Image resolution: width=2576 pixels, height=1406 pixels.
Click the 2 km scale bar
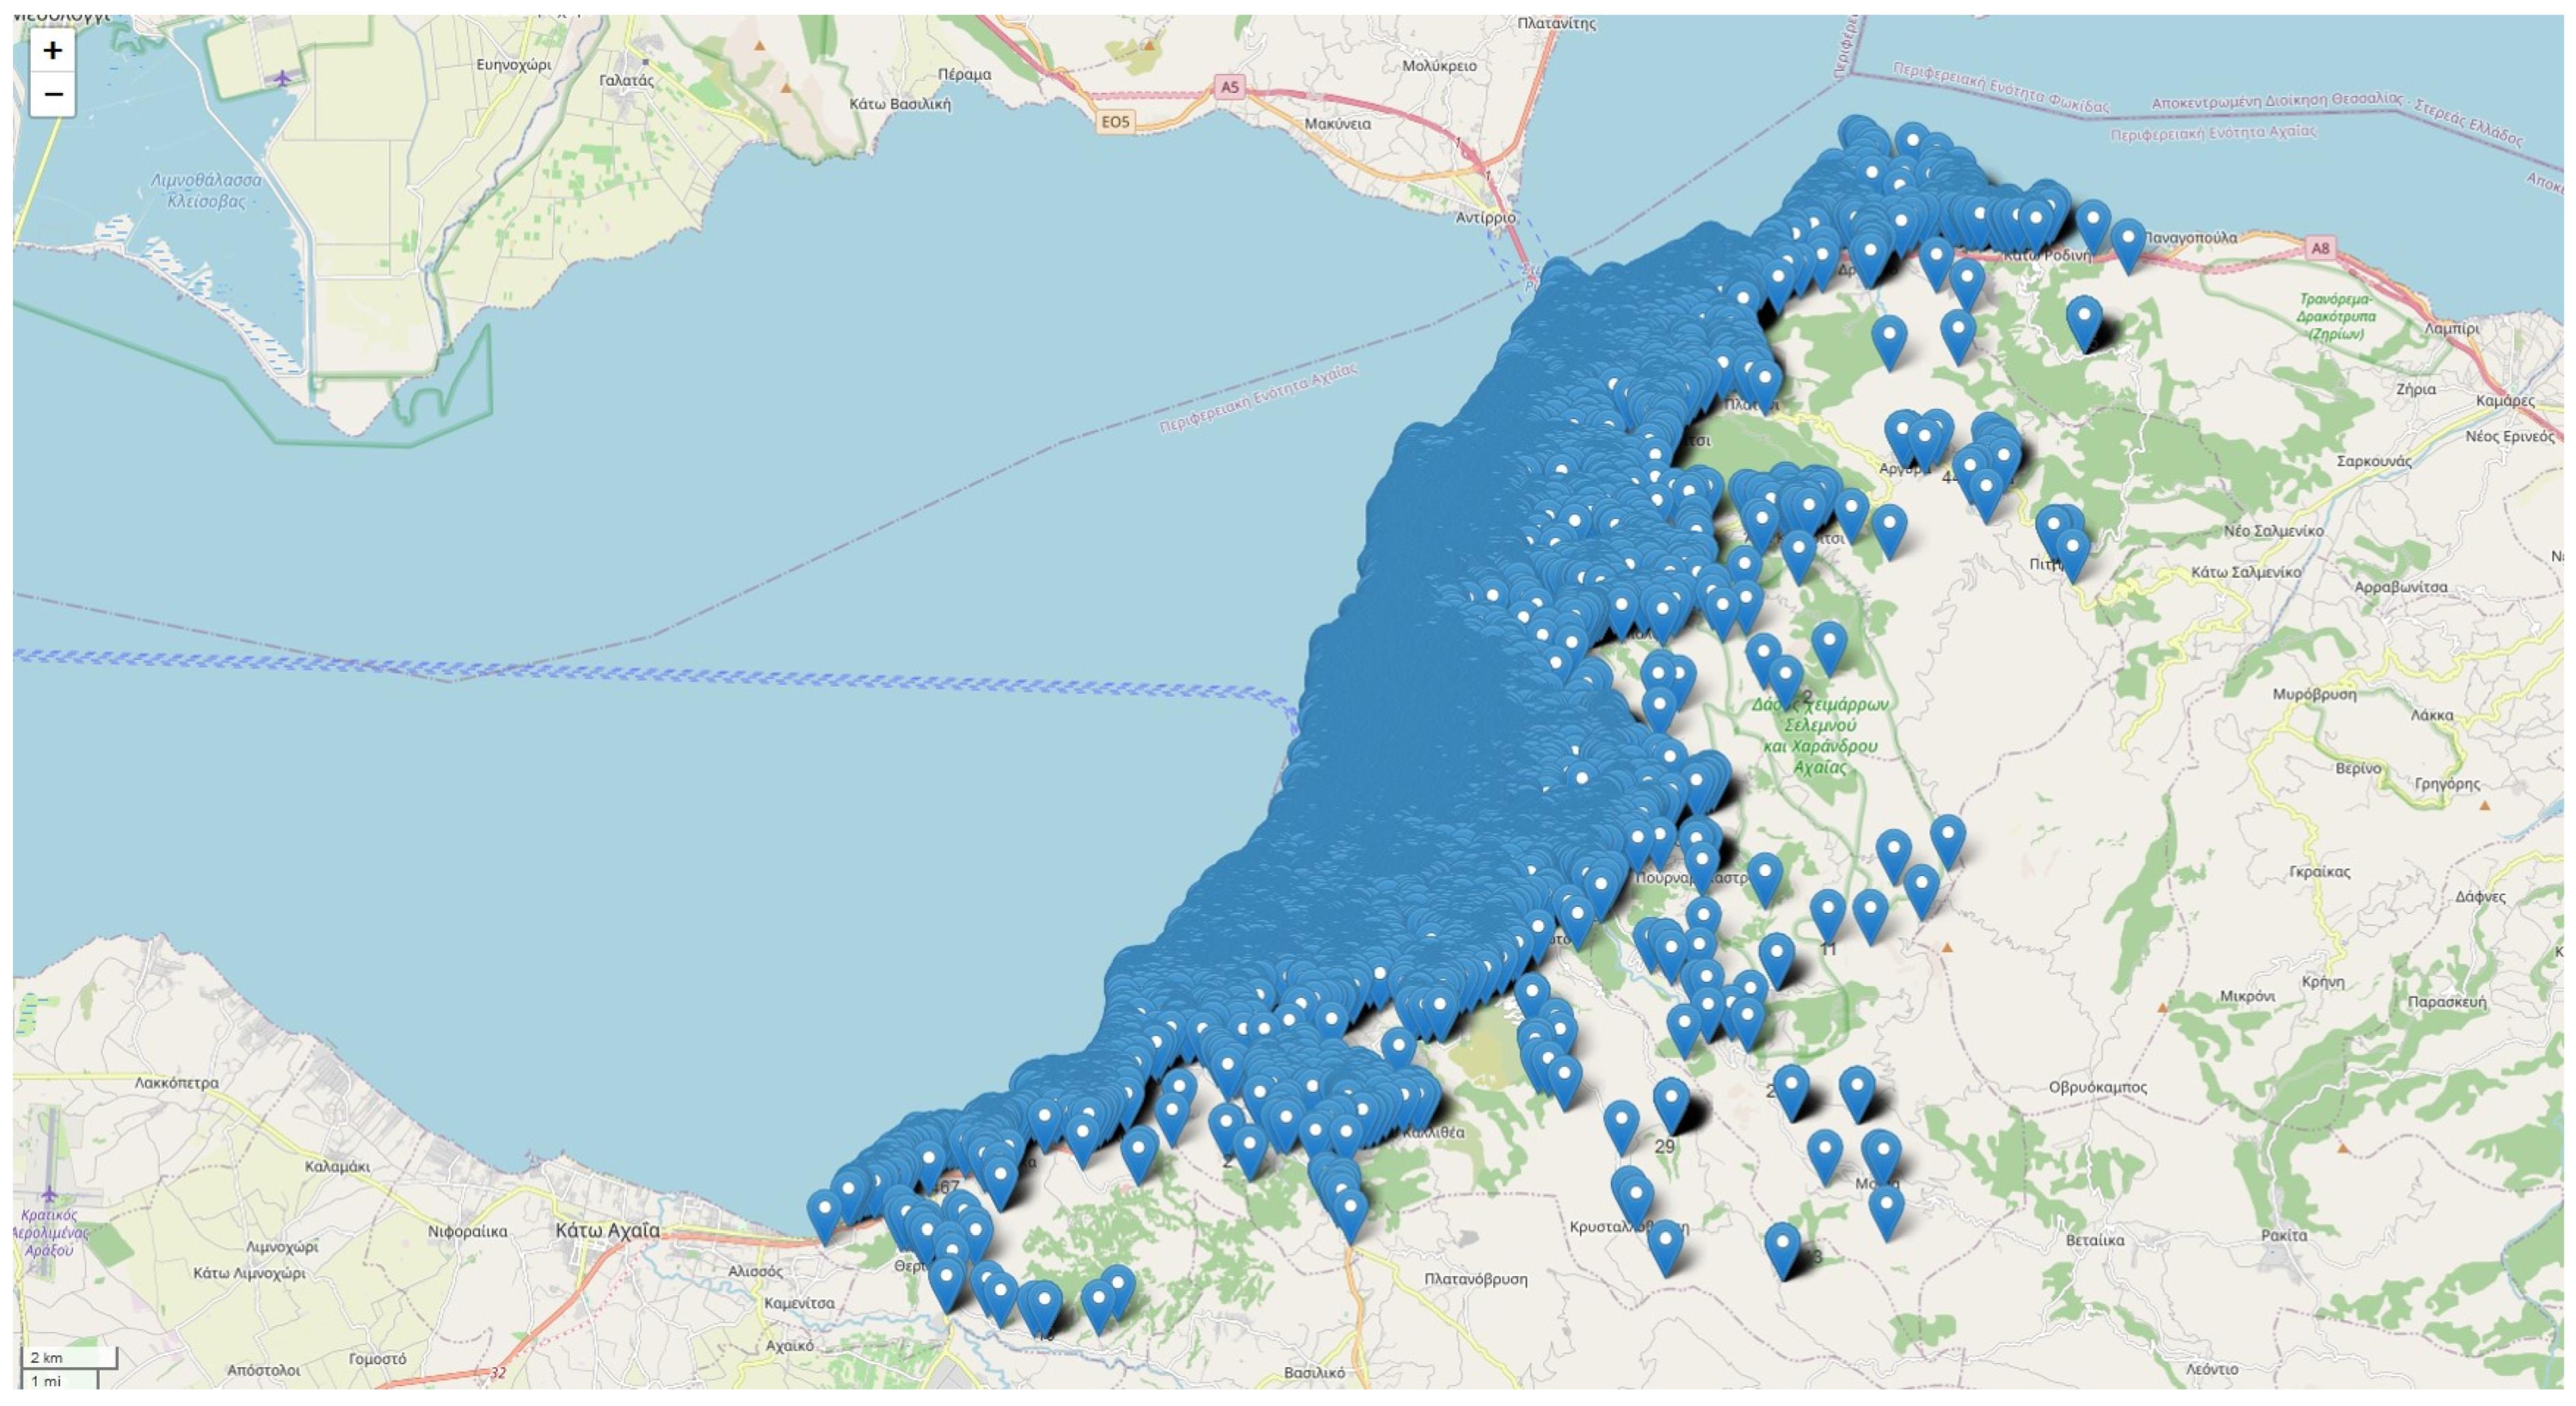click(x=69, y=1357)
